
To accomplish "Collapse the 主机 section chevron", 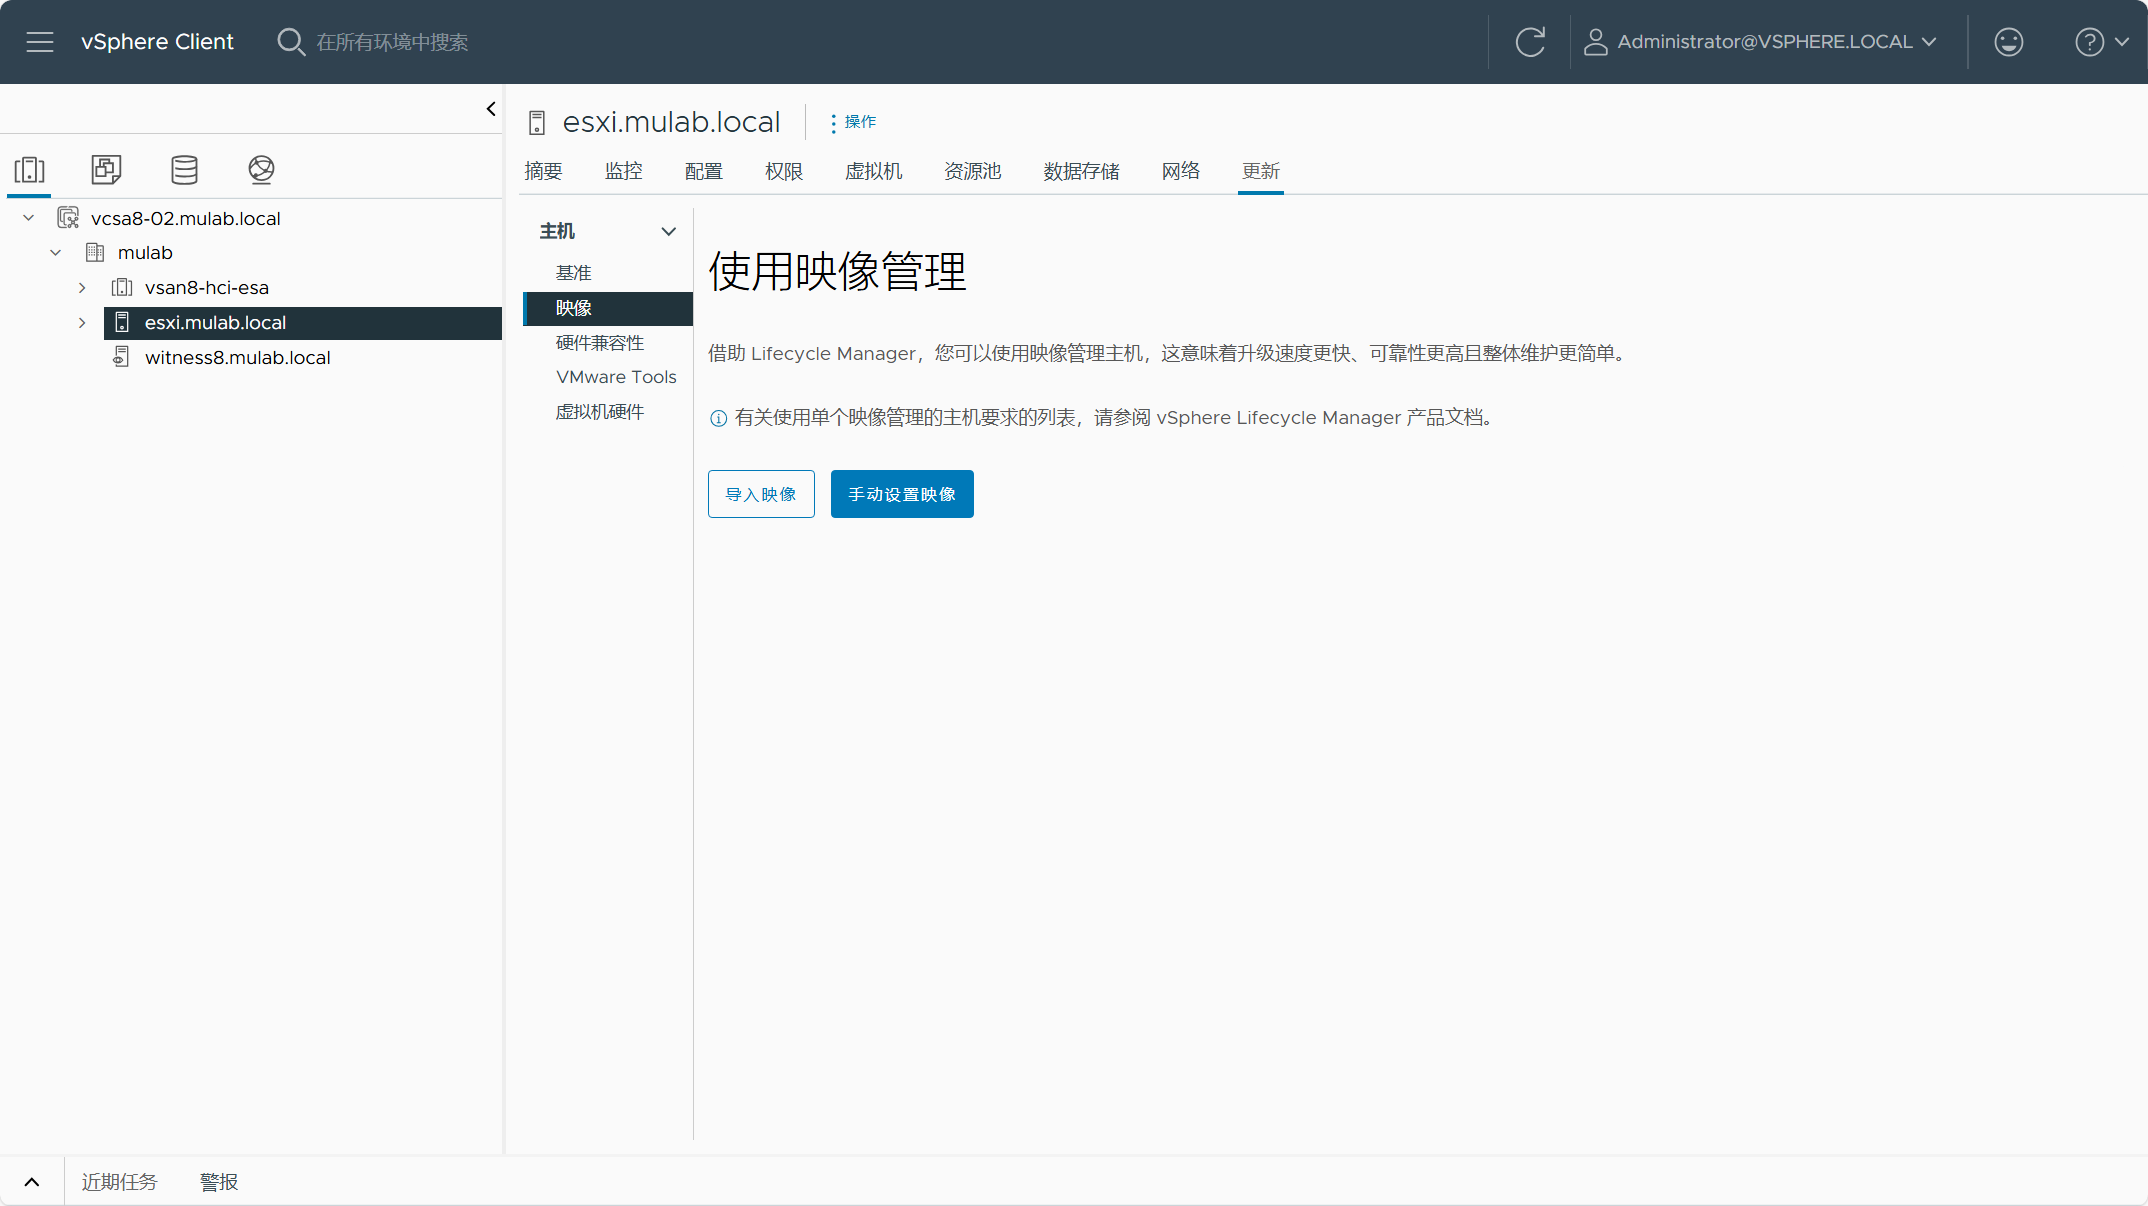I will point(669,232).
